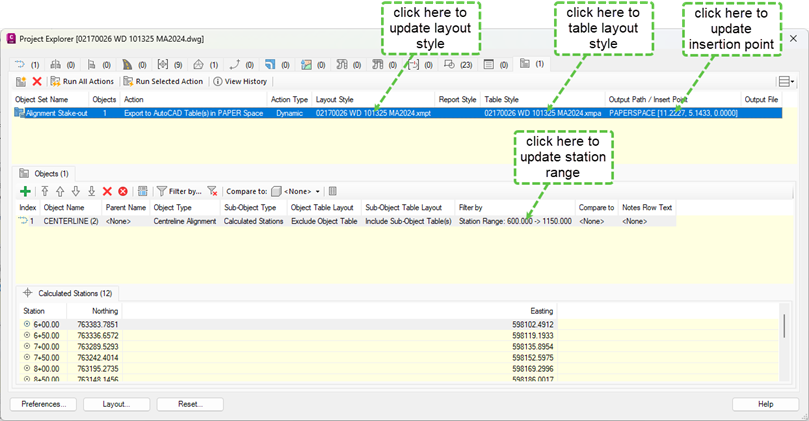Move object down one position
The height and width of the screenshot is (421, 809).
[76, 191]
